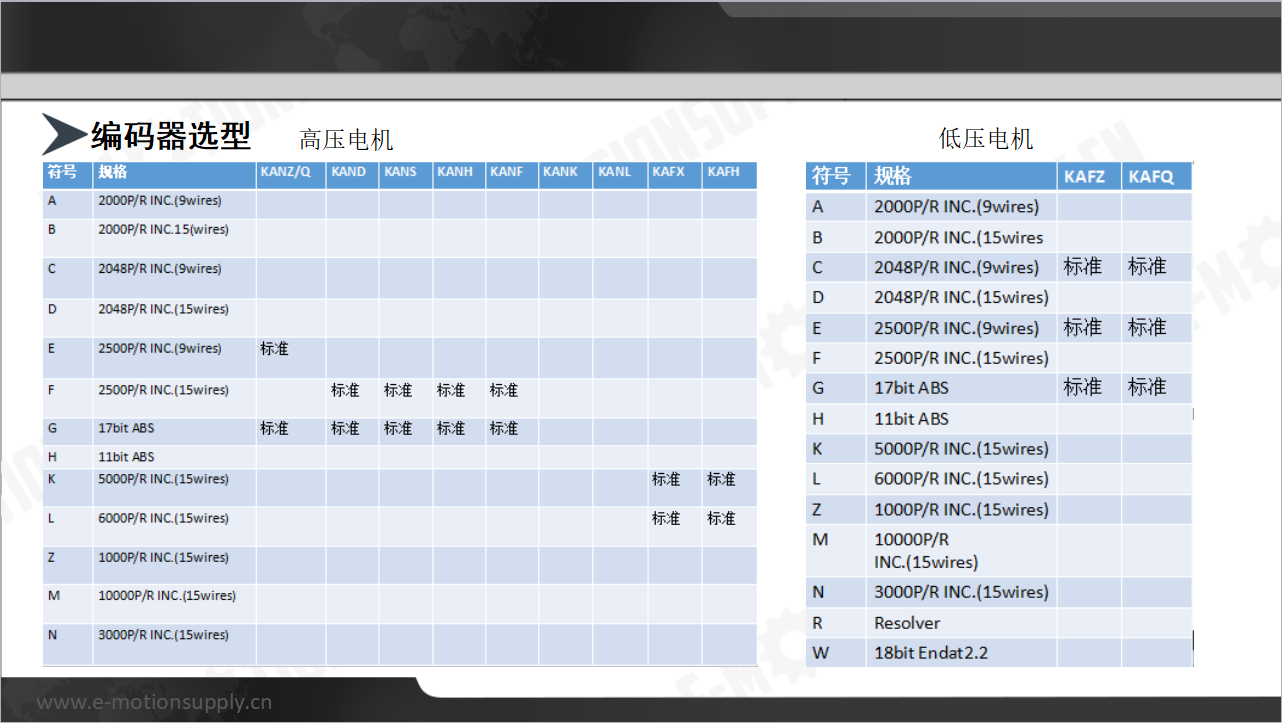Click 规格 header in the 低压电机 table
This screenshot has height=723, width=1282.
pos(892,176)
